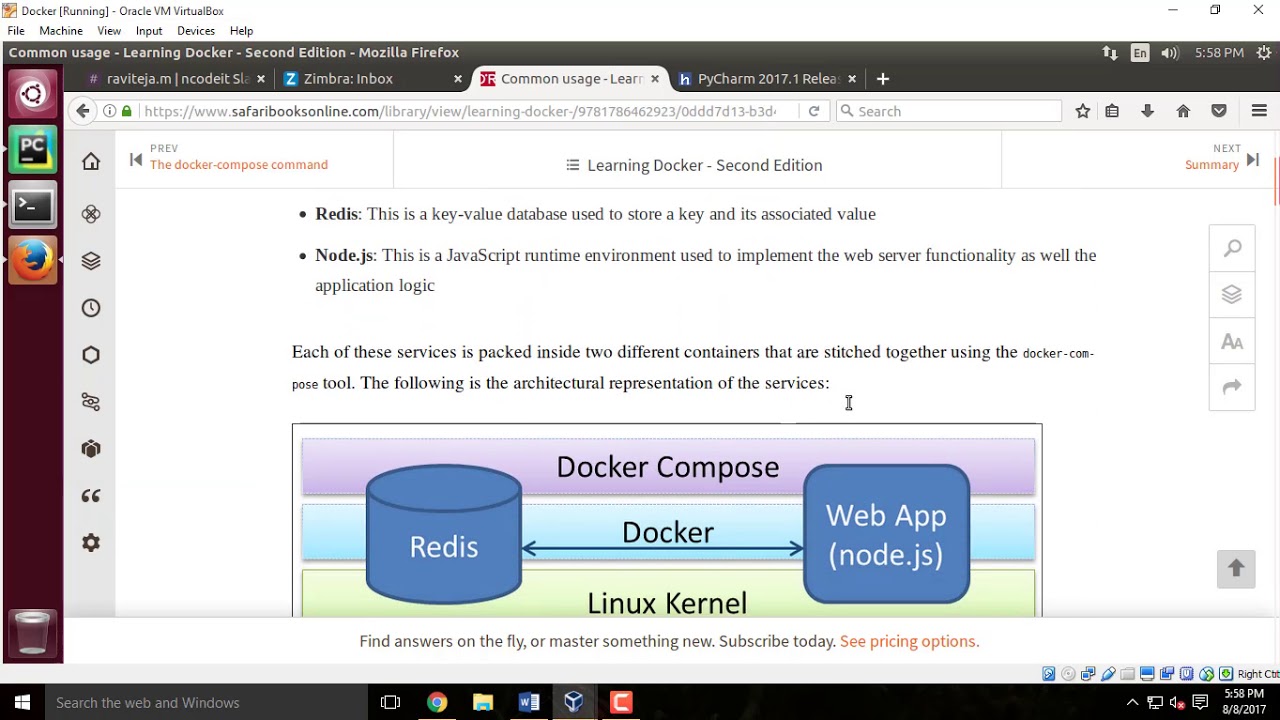This screenshot has width=1280, height=720.
Task: Open VirtualBox Machine menu
Action: (x=61, y=31)
